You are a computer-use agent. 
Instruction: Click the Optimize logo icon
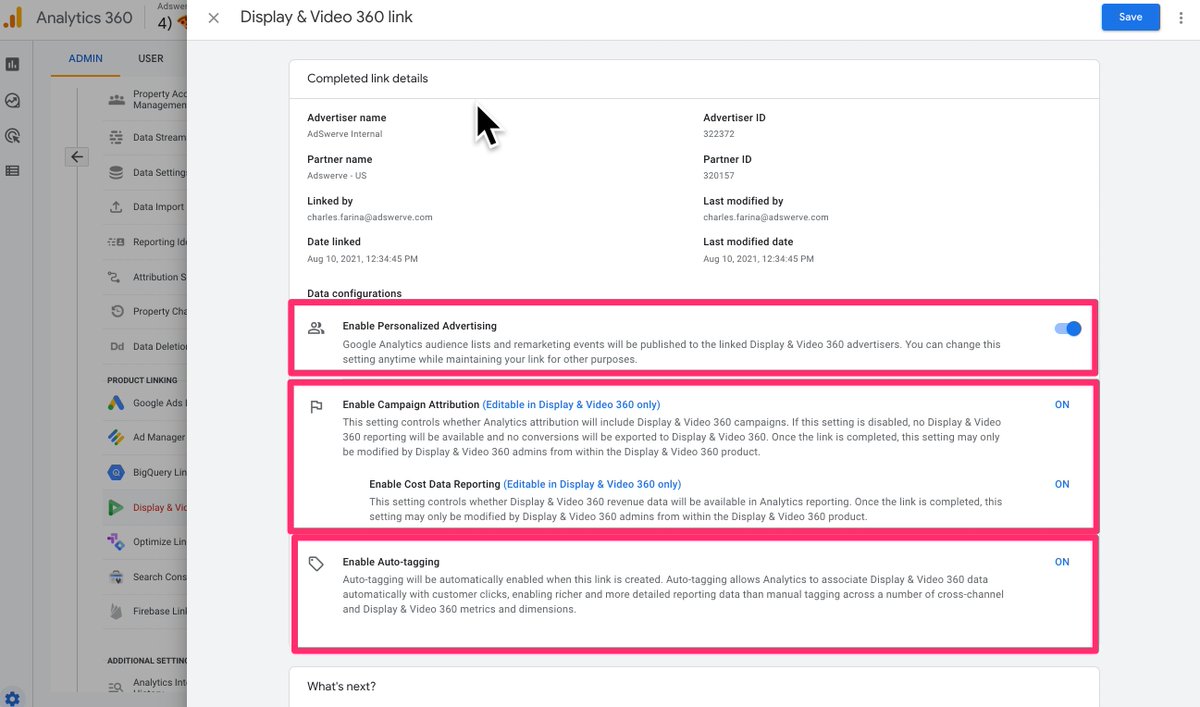point(116,542)
